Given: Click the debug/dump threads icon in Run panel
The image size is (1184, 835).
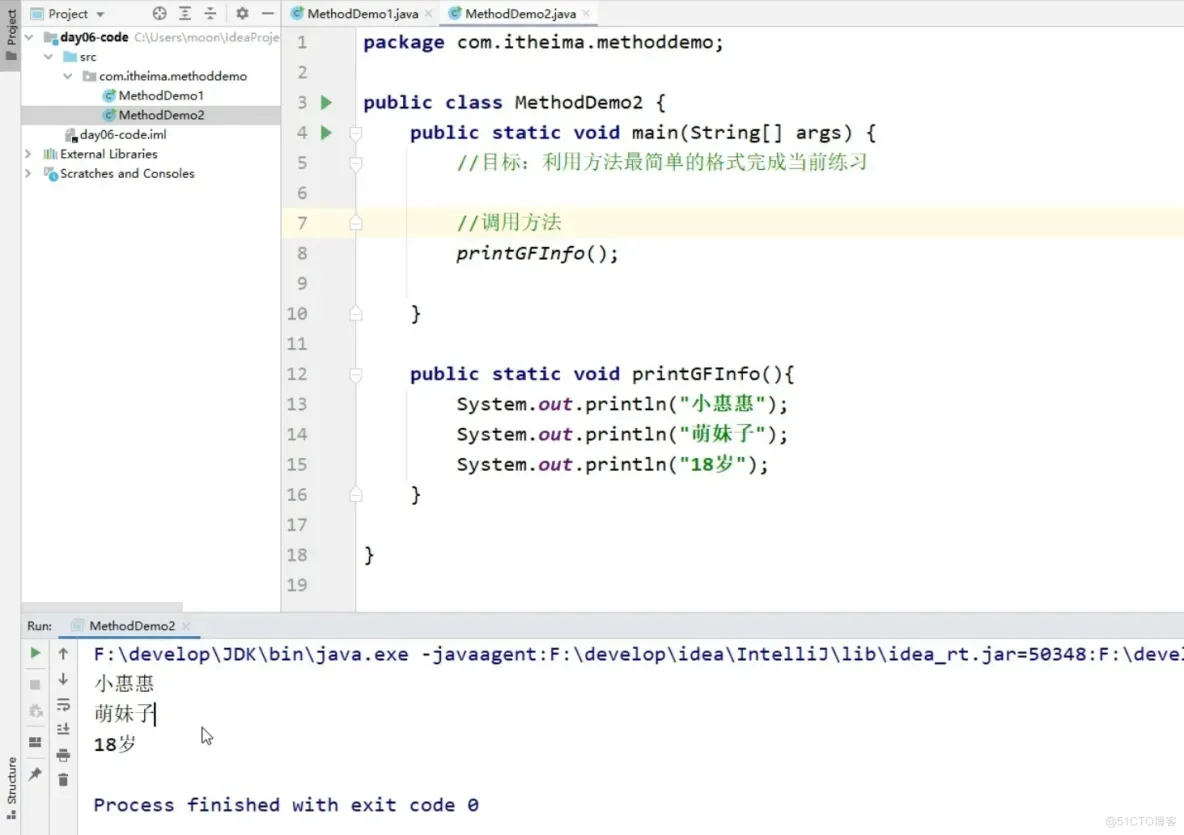Looking at the screenshot, I should [35, 711].
